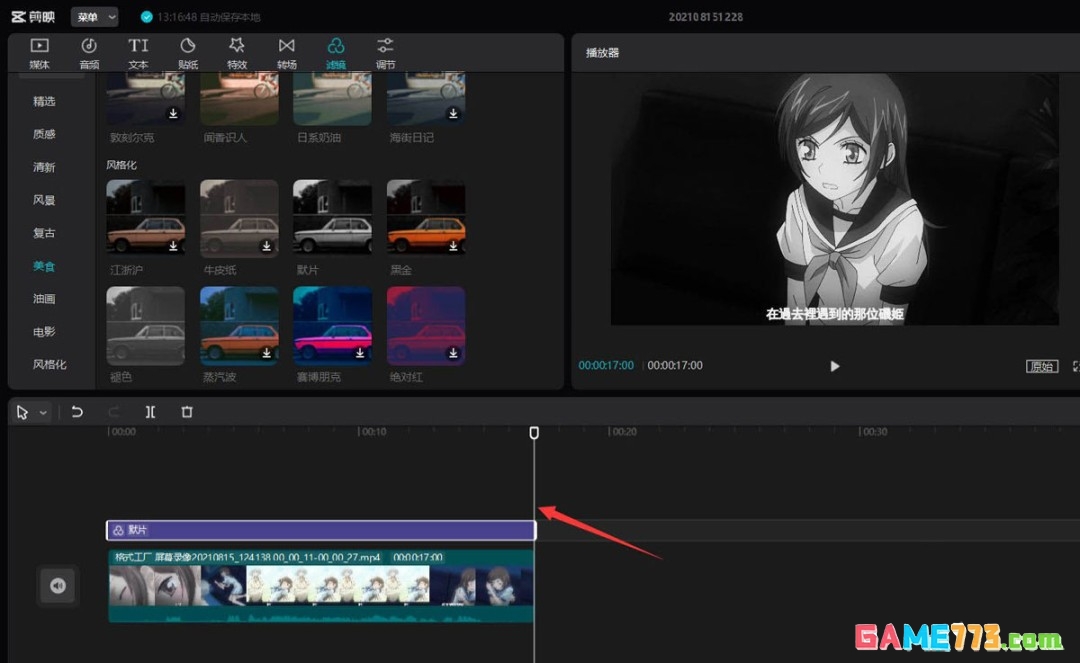
Task: Click the timeline playhead marker
Action: point(534,432)
